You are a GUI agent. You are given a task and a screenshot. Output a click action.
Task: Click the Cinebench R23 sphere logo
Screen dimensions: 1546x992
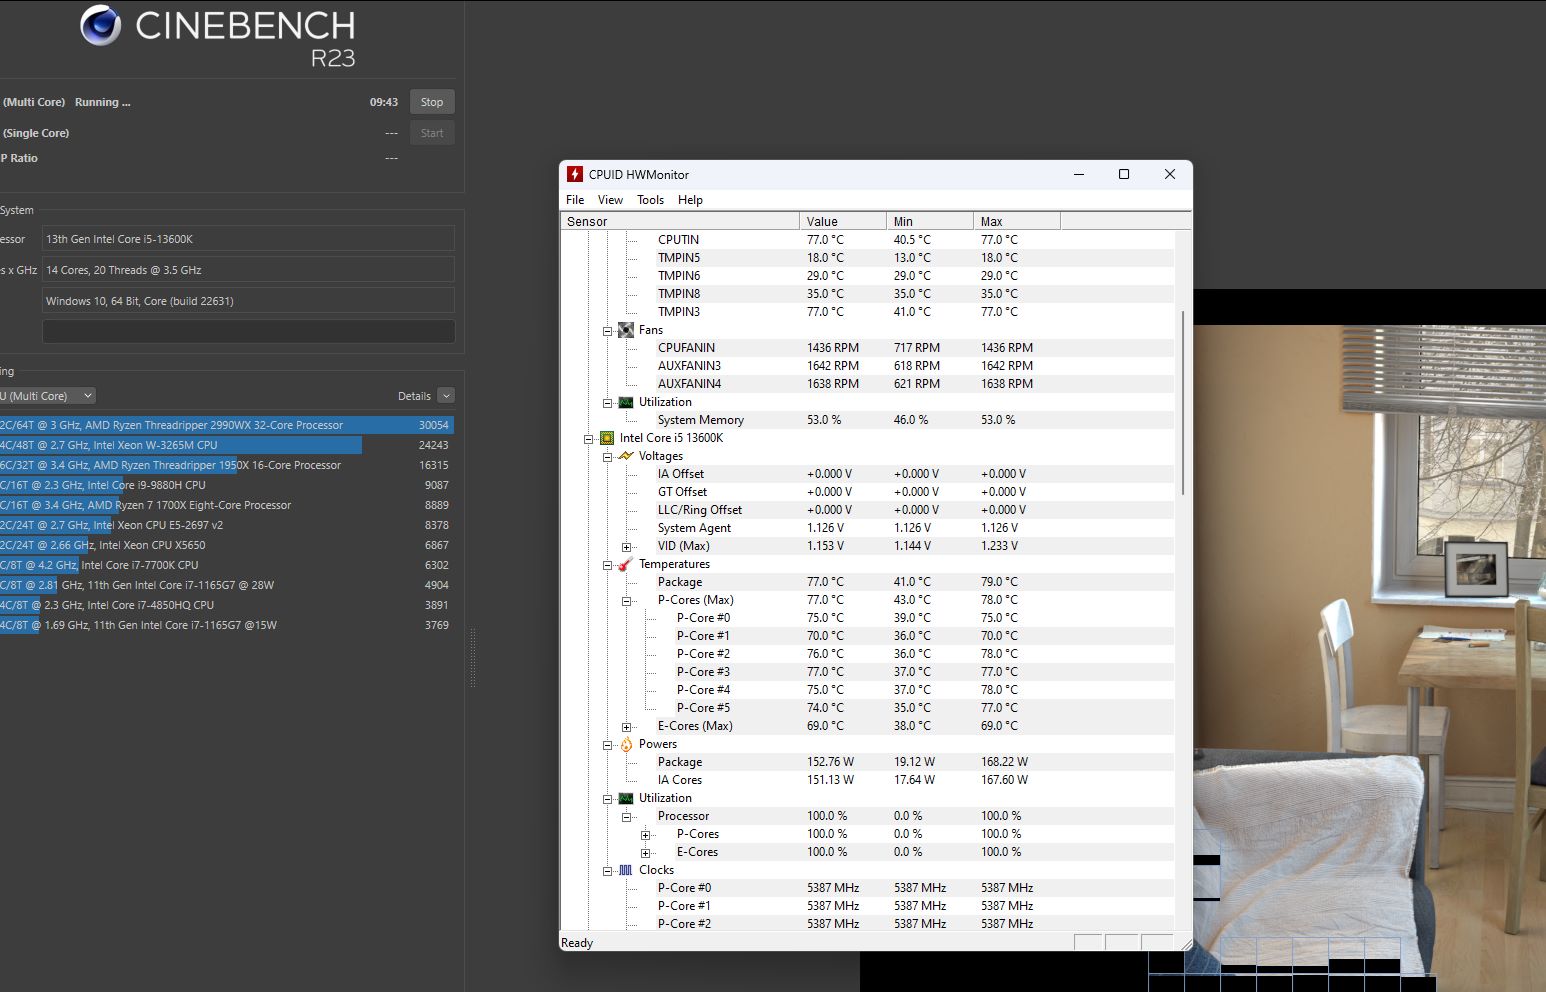point(100,25)
